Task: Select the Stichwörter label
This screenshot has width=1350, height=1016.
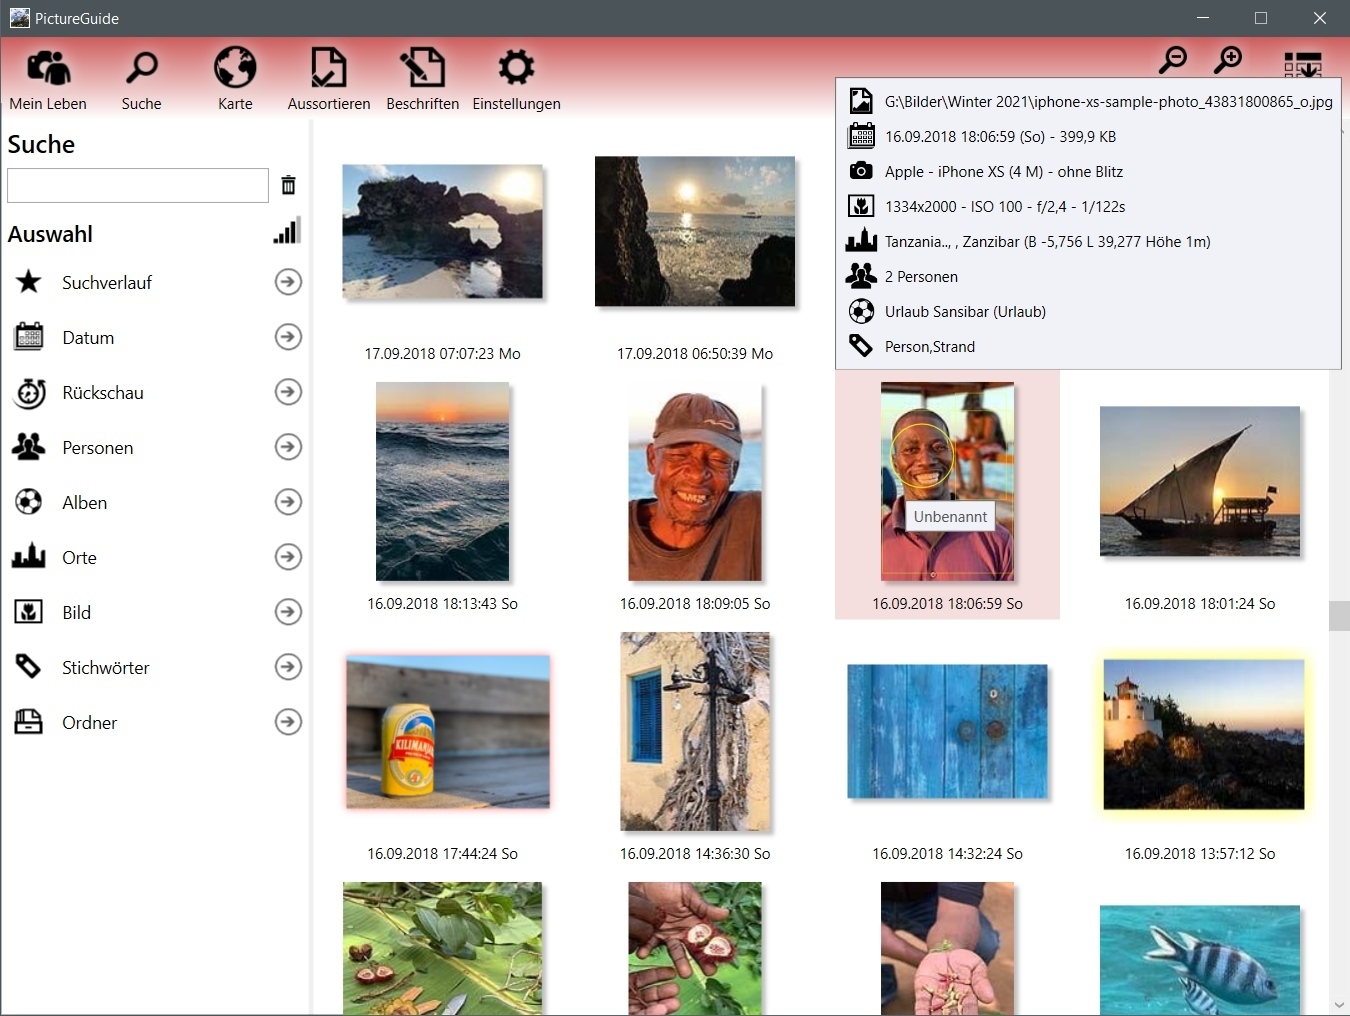Action: 106,668
